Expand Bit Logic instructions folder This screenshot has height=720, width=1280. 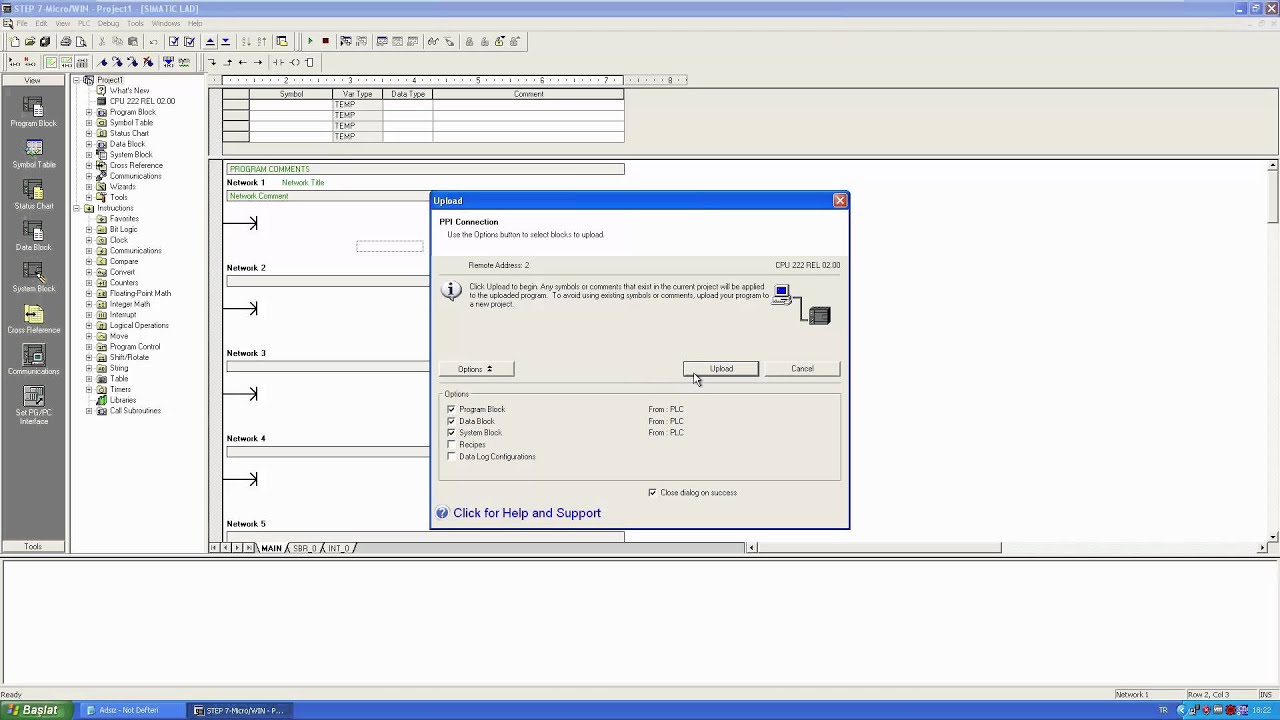(x=89, y=229)
